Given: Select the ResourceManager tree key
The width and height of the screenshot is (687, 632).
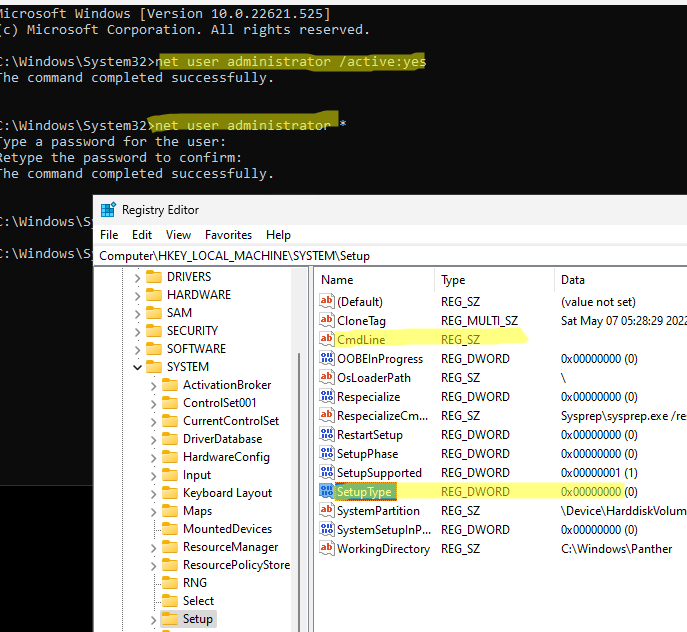Looking at the screenshot, I should click(x=230, y=547).
